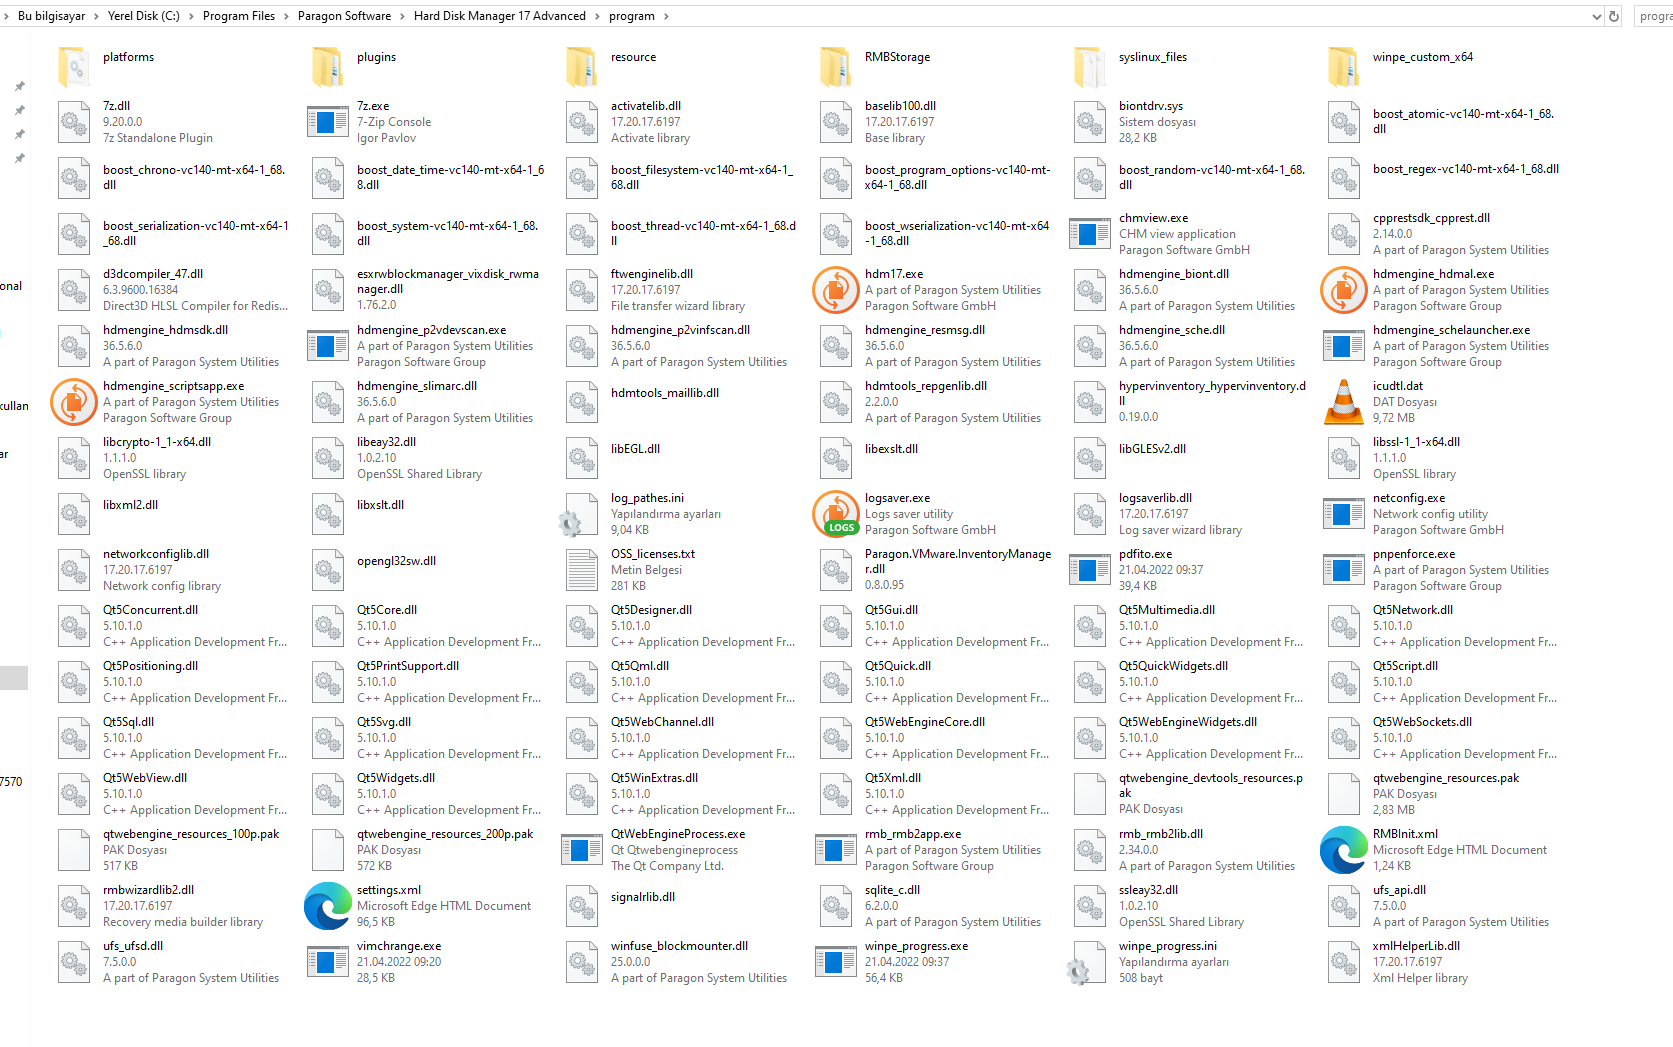
Task: Select the file named hdmengine_schelauncher.exe
Action: click(x=1451, y=330)
